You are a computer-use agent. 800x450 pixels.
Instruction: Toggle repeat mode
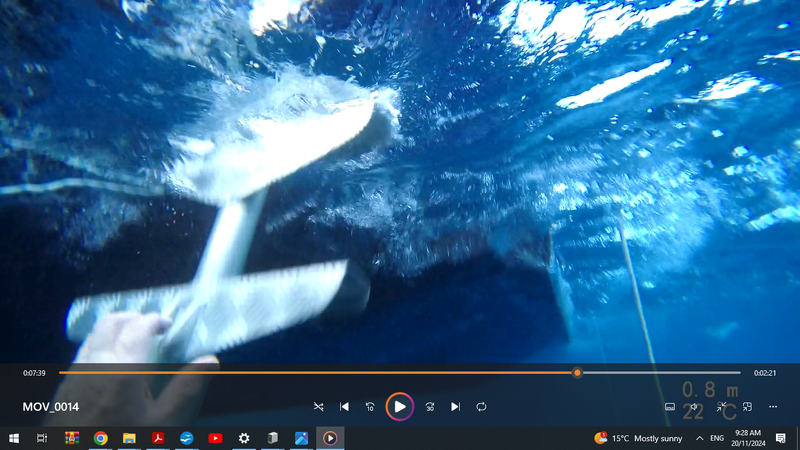tap(481, 407)
